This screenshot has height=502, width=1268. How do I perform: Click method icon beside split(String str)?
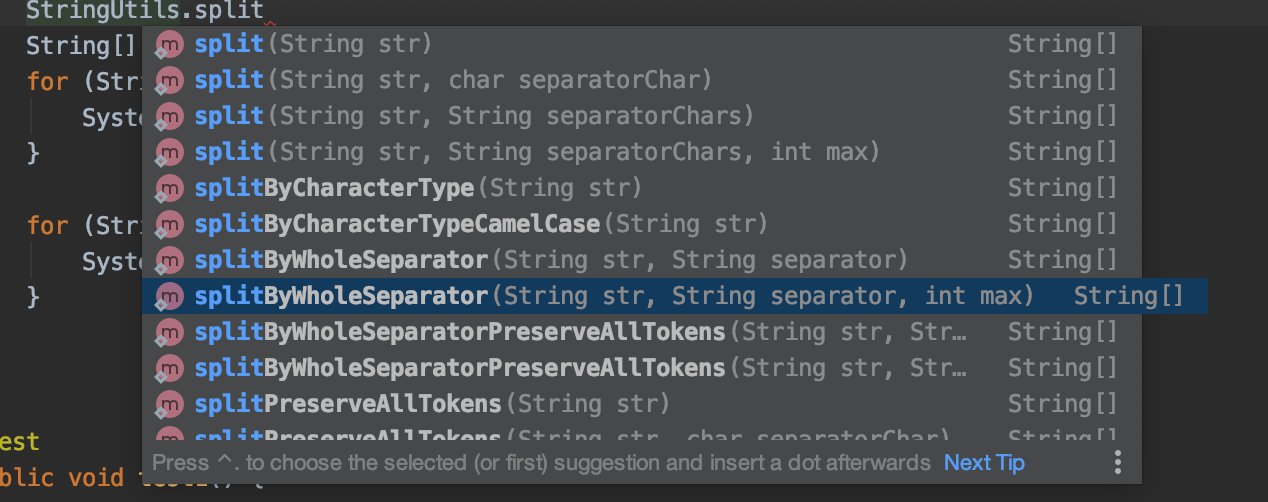pos(171,44)
